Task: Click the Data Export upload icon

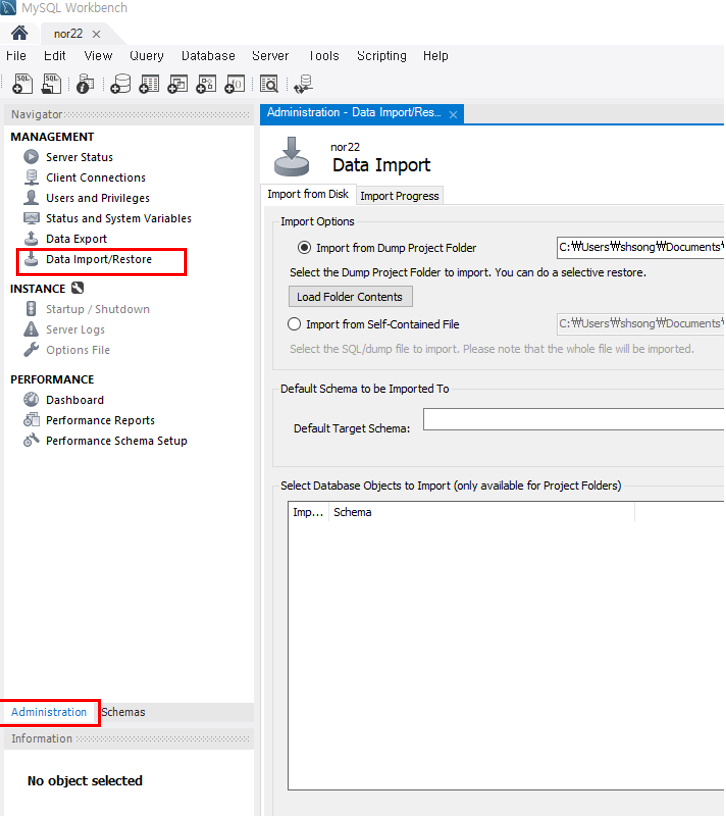Action: (31, 238)
